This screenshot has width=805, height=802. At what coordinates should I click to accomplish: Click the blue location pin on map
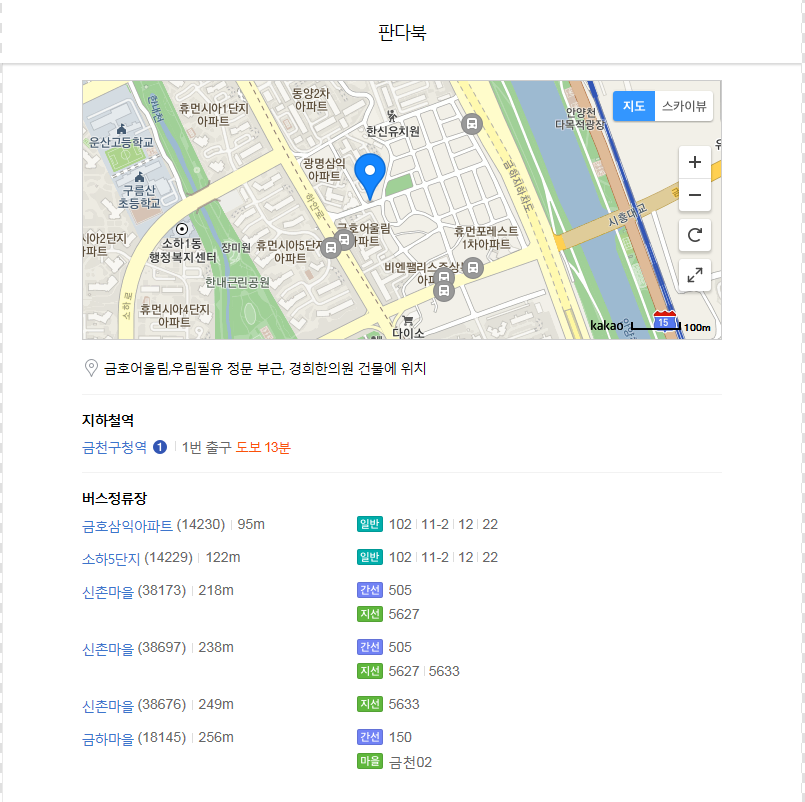(x=370, y=176)
